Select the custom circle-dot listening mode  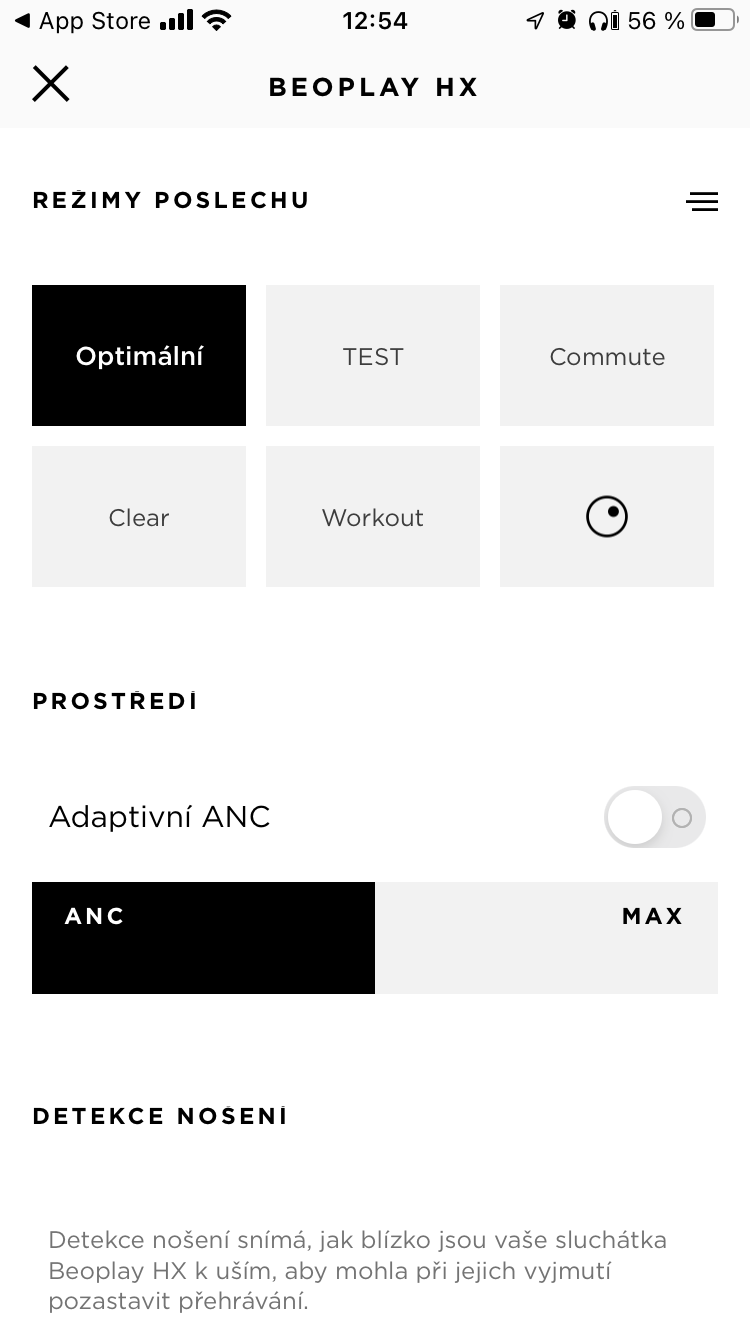pyautogui.click(x=607, y=517)
